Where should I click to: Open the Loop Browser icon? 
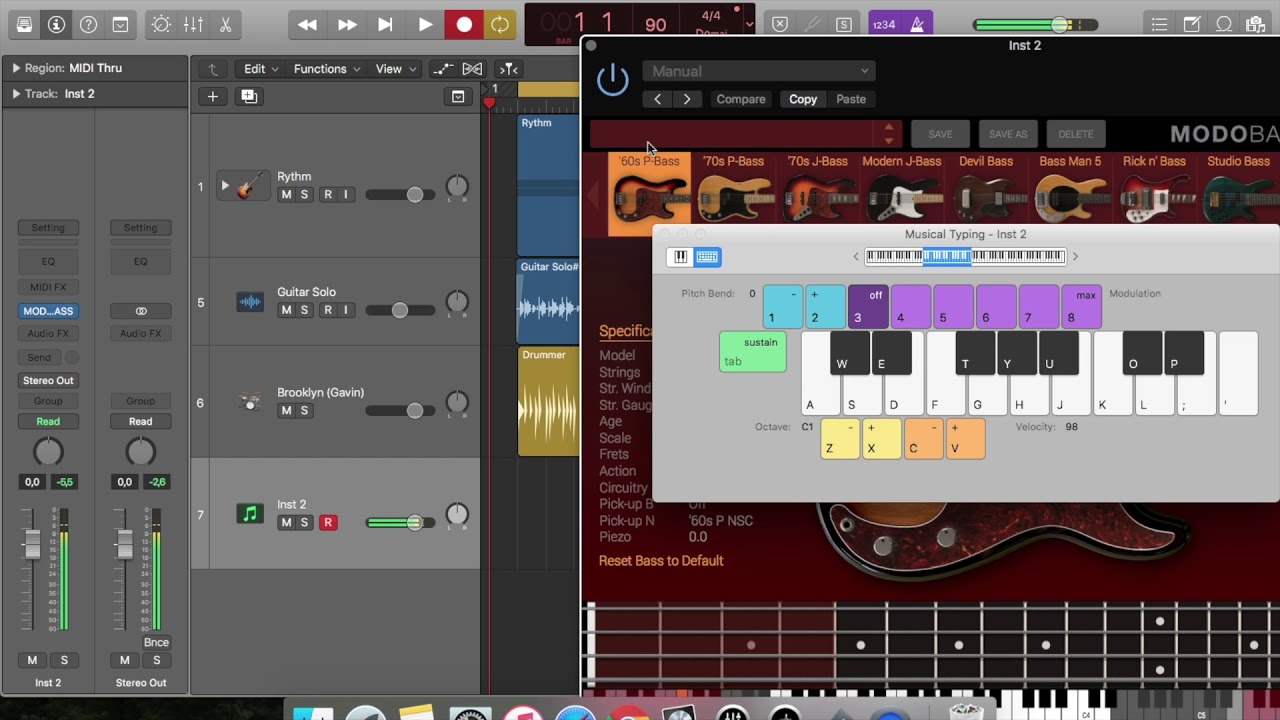(1224, 25)
